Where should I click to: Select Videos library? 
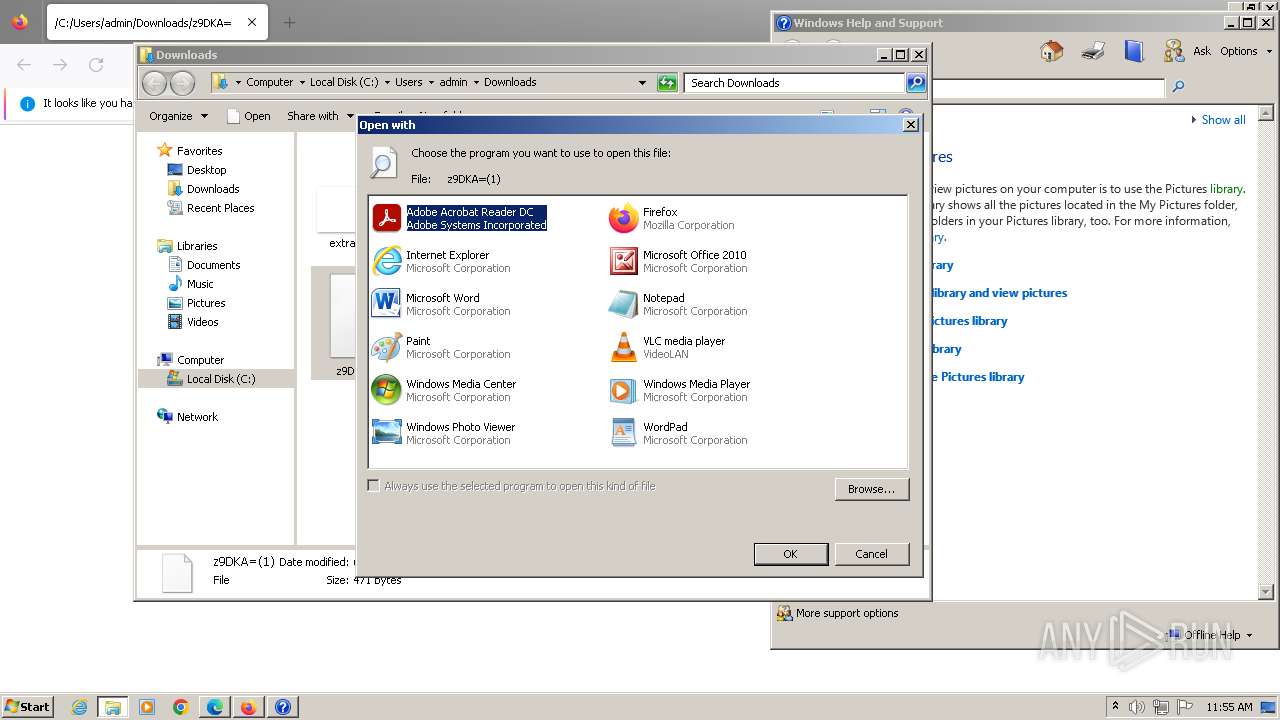point(202,322)
